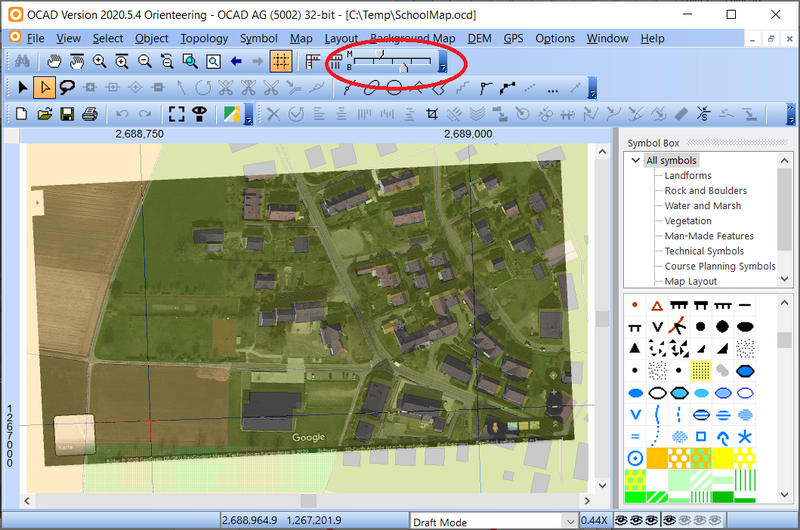Viewport: 800px width, 530px height.
Task: Select the Crop tool icon
Action: (432, 114)
